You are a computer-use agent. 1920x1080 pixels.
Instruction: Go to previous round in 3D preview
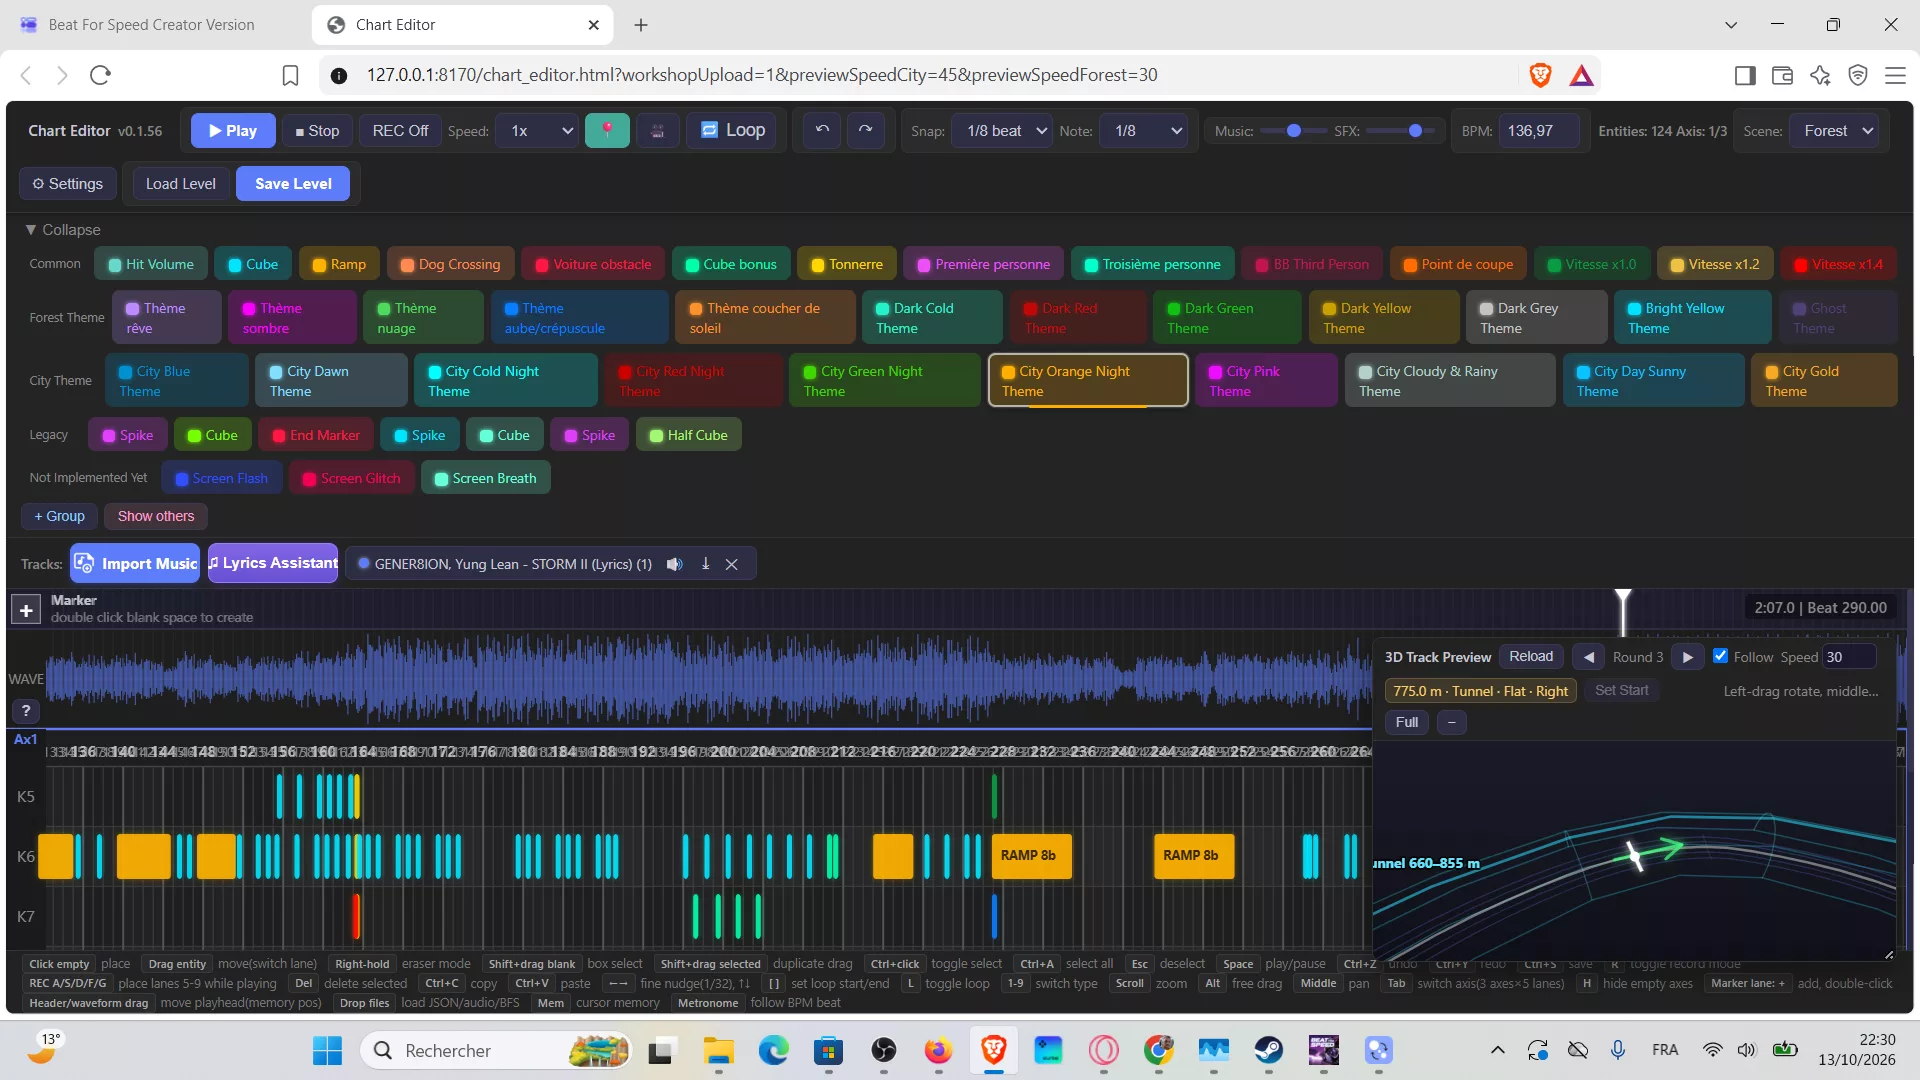pos(1588,657)
